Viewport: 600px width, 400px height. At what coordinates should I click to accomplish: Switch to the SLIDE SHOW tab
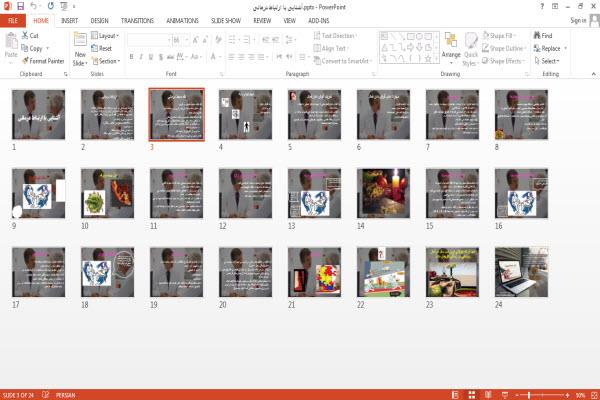tap(226, 21)
